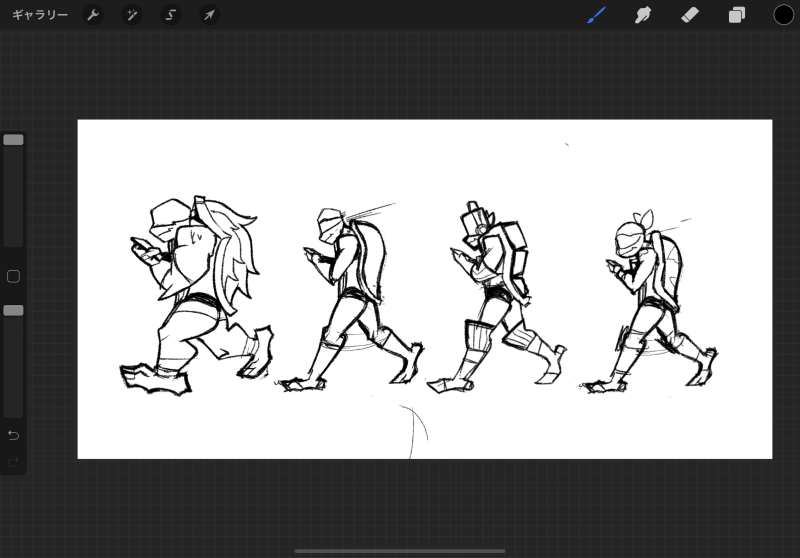Viewport: 800px width, 558px height.
Task: Click the brush opacity slider handle
Action: [13, 310]
